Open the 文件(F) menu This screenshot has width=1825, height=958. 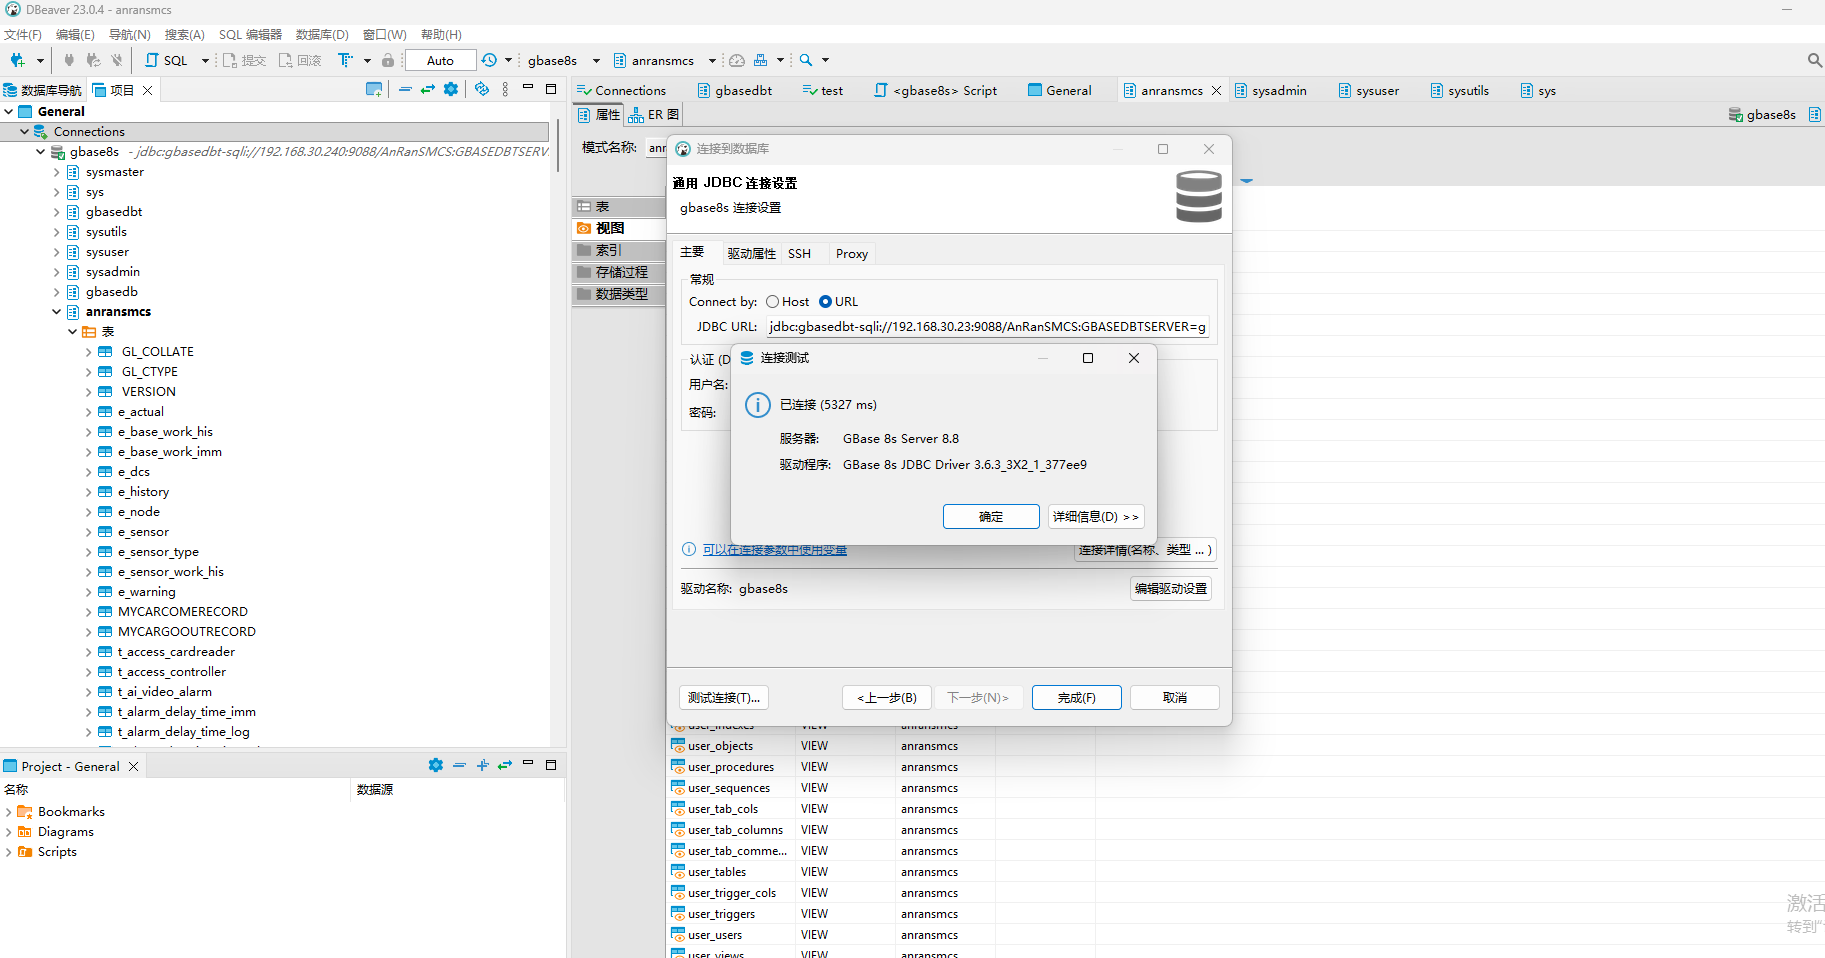point(23,35)
